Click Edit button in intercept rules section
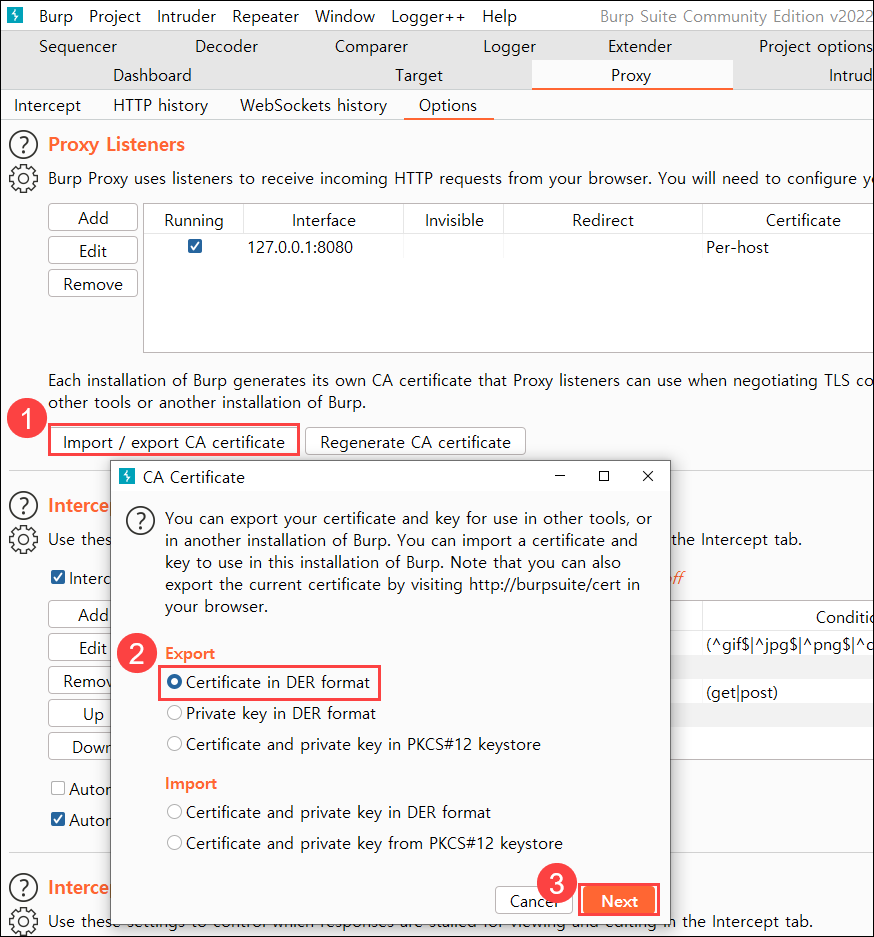The width and height of the screenshot is (874, 937). point(80,647)
